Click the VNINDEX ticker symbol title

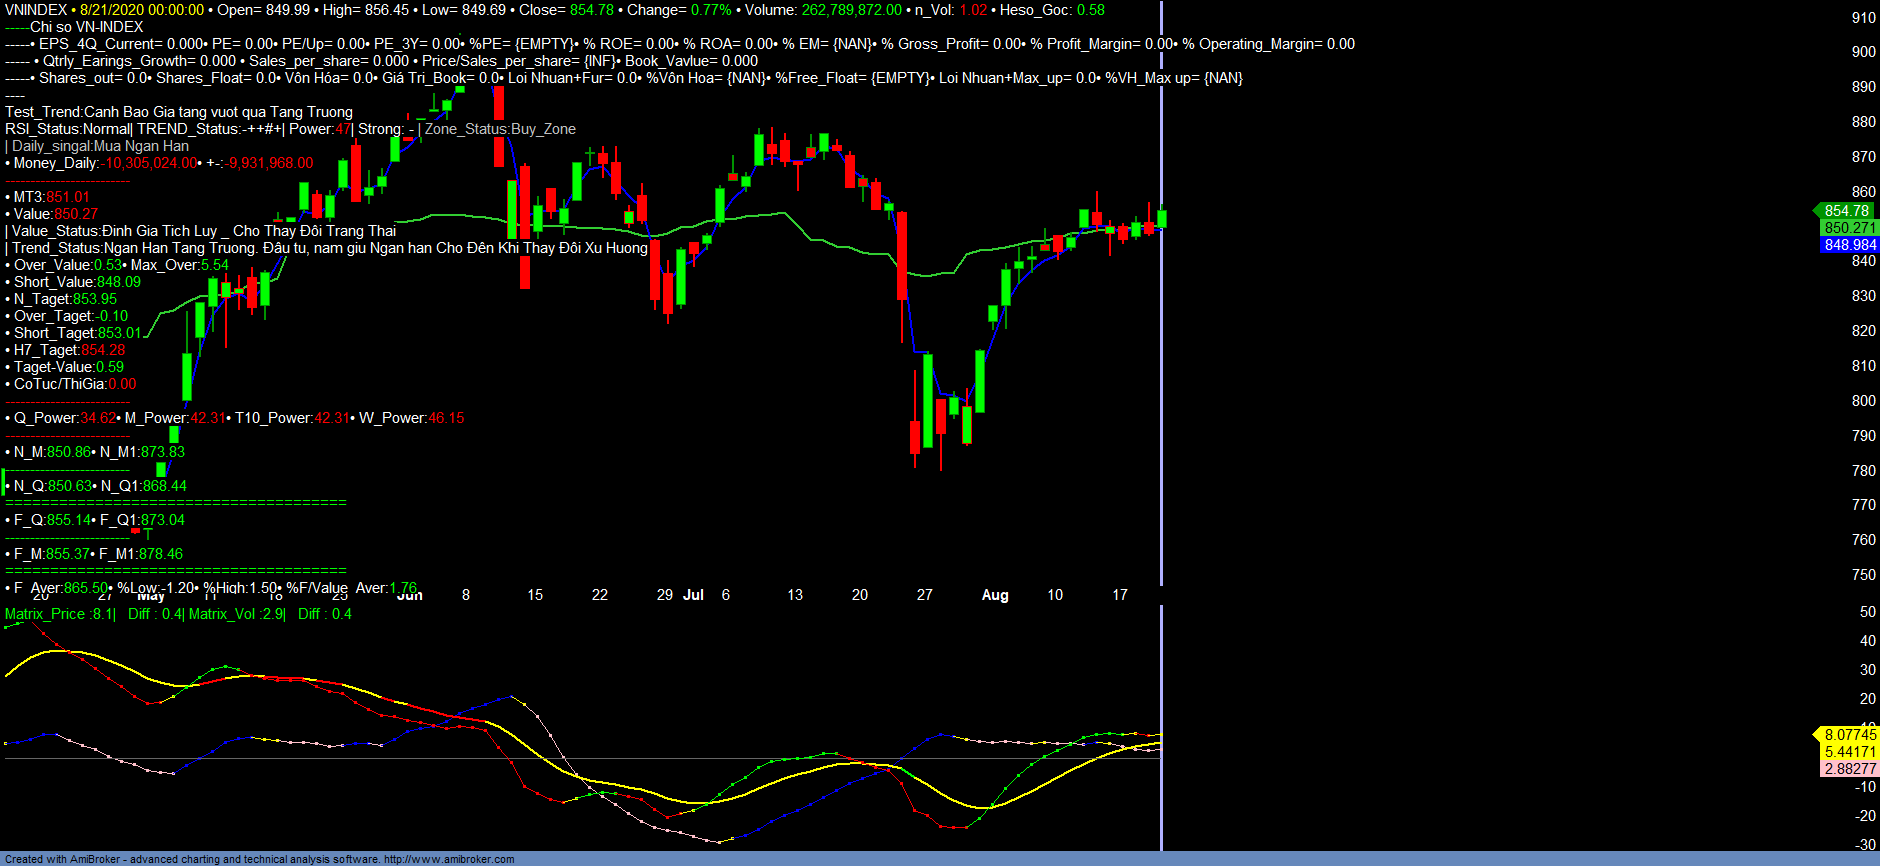tap(36, 10)
